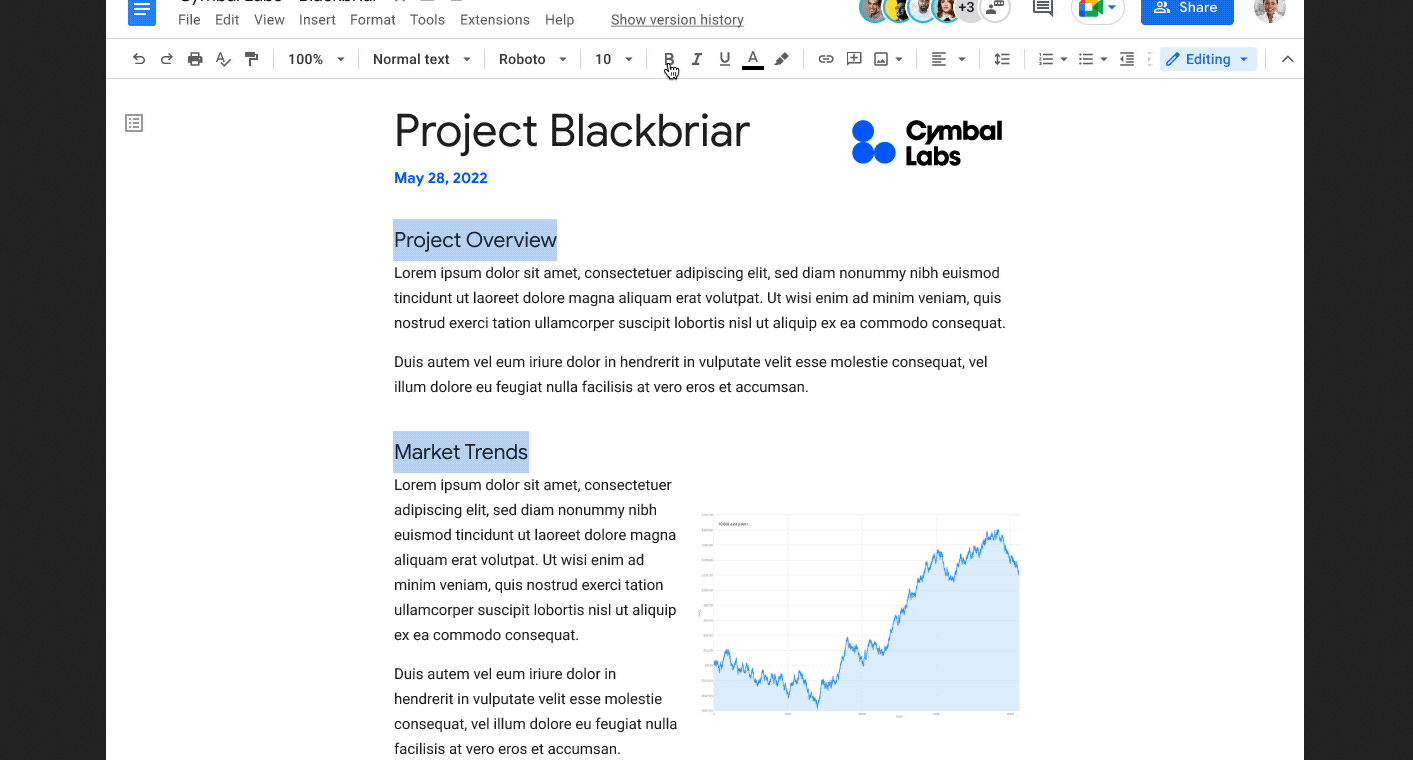Open the font size 10 dropdown
The image size is (1413, 760).
[x=614, y=59]
